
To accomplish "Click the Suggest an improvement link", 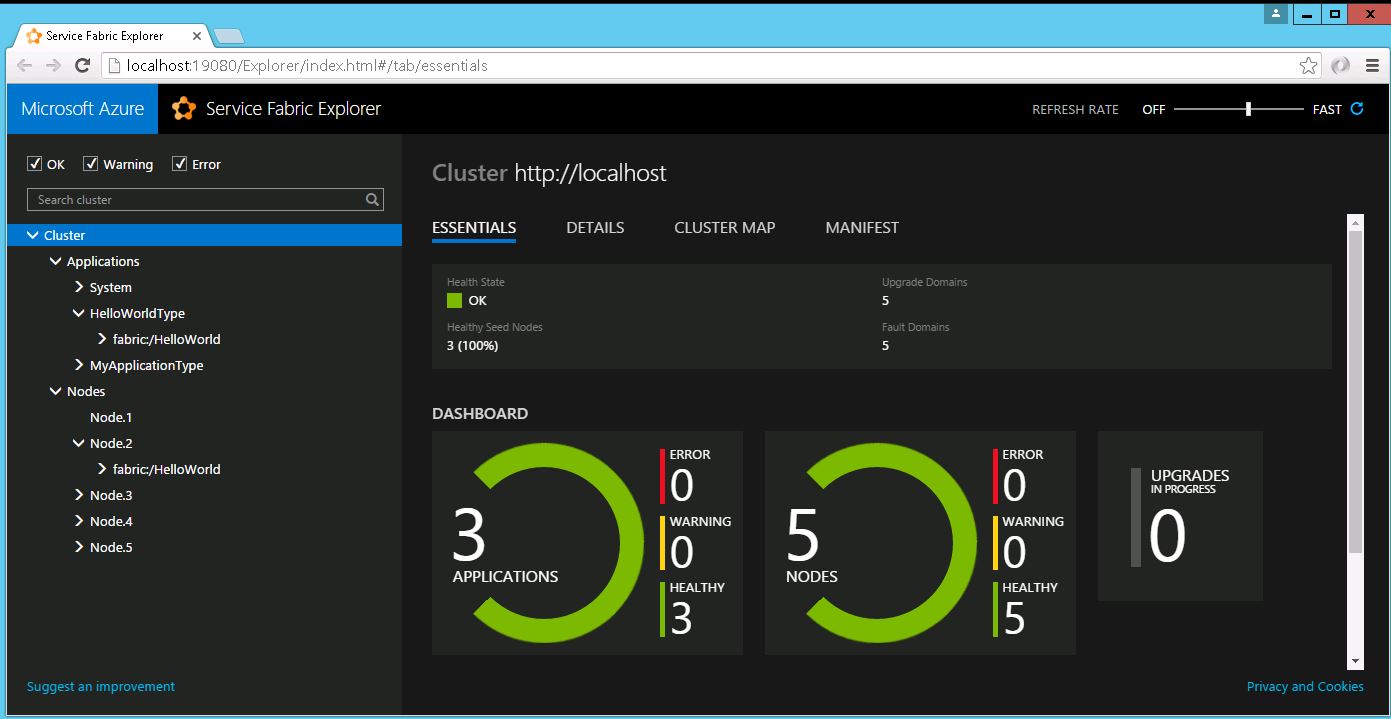I will pyautogui.click(x=101, y=686).
